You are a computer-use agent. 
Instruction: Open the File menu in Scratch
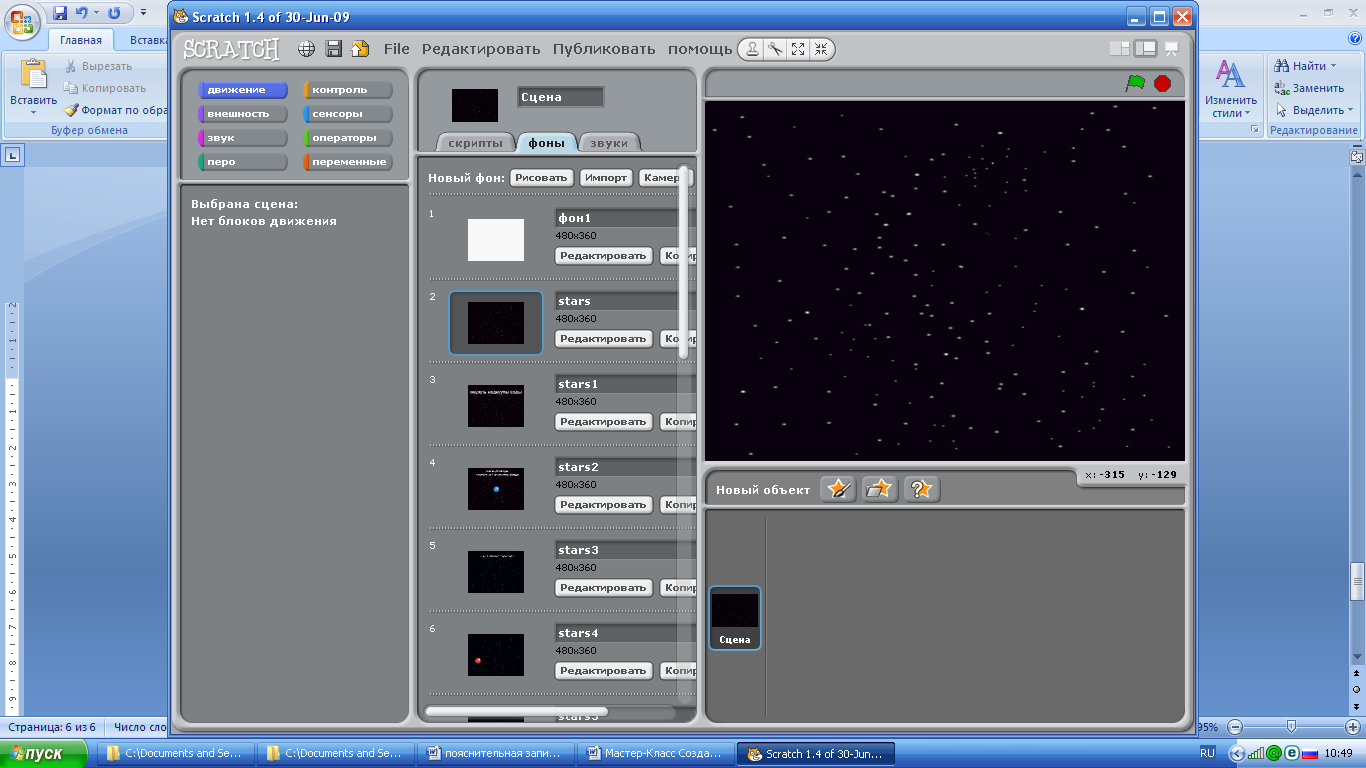tap(396, 49)
